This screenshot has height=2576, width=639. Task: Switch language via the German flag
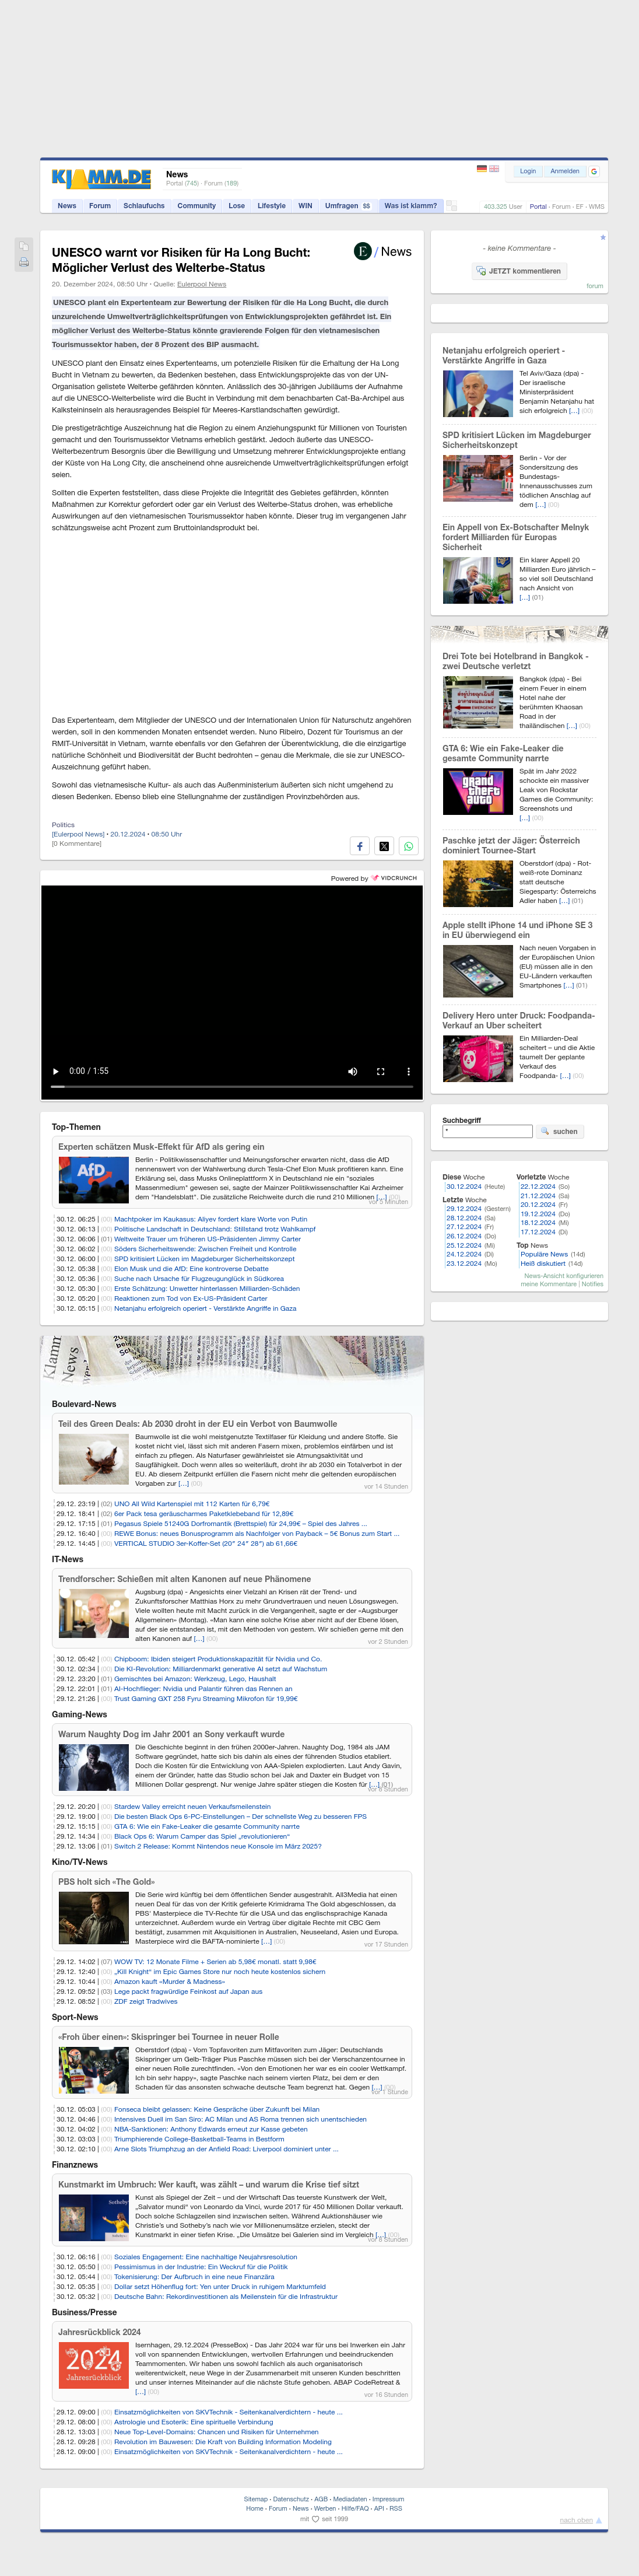click(x=482, y=169)
